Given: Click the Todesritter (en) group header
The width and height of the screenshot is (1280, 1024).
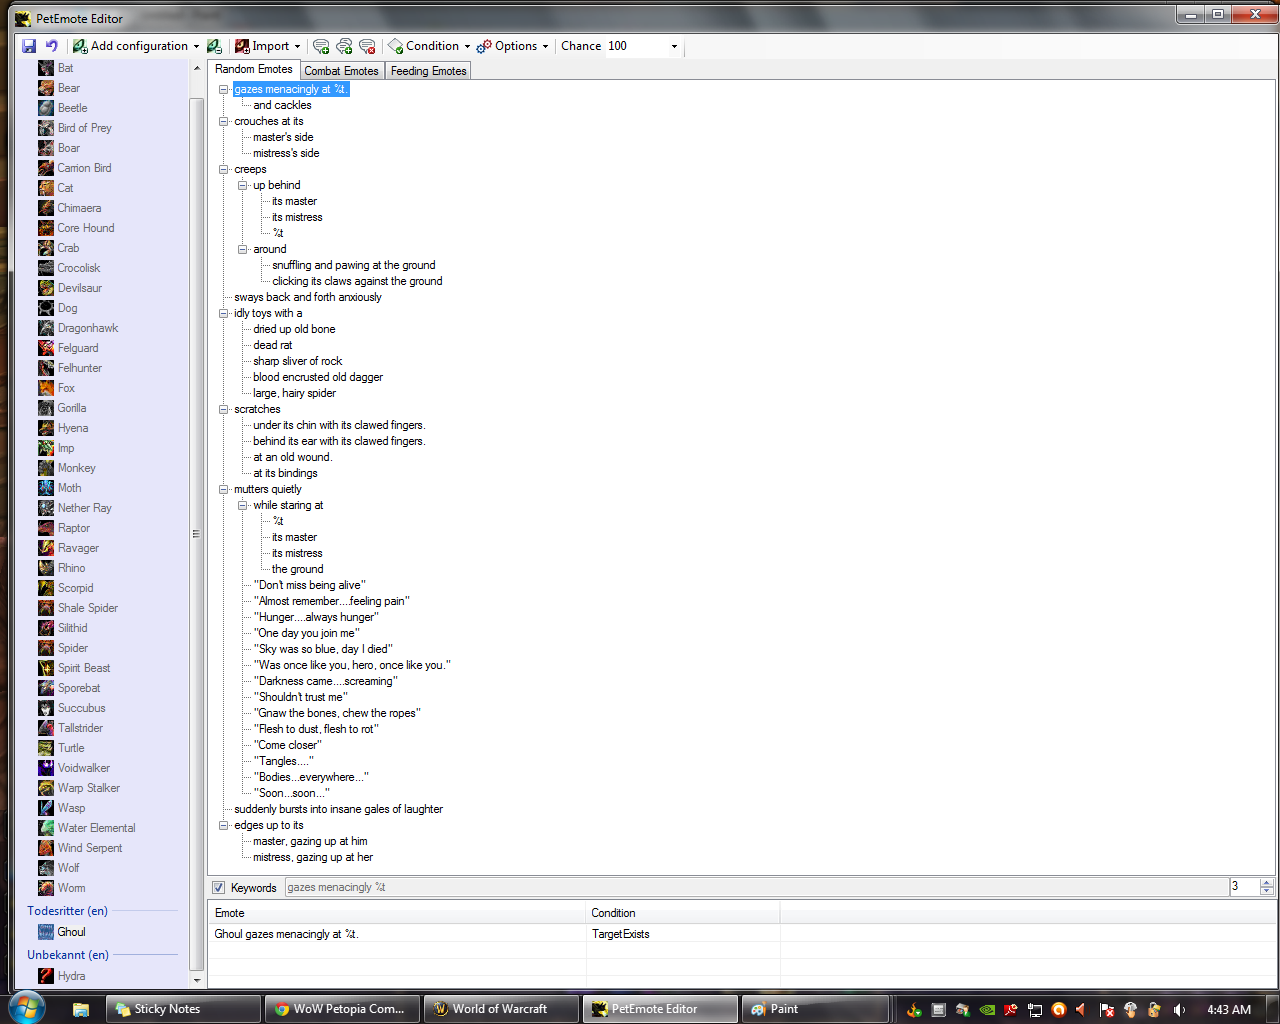Looking at the screenshot, I should 67,911.
